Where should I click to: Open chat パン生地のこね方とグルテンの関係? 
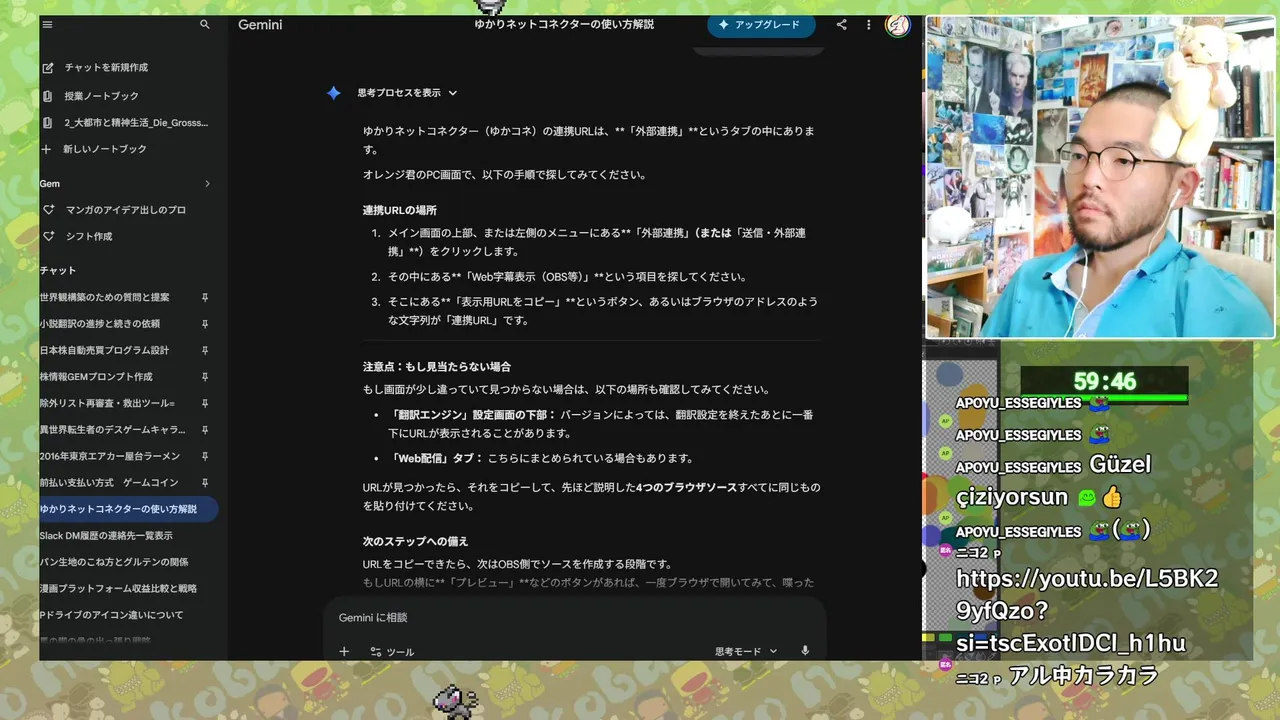pyautogui.click(x=114, y=562)
